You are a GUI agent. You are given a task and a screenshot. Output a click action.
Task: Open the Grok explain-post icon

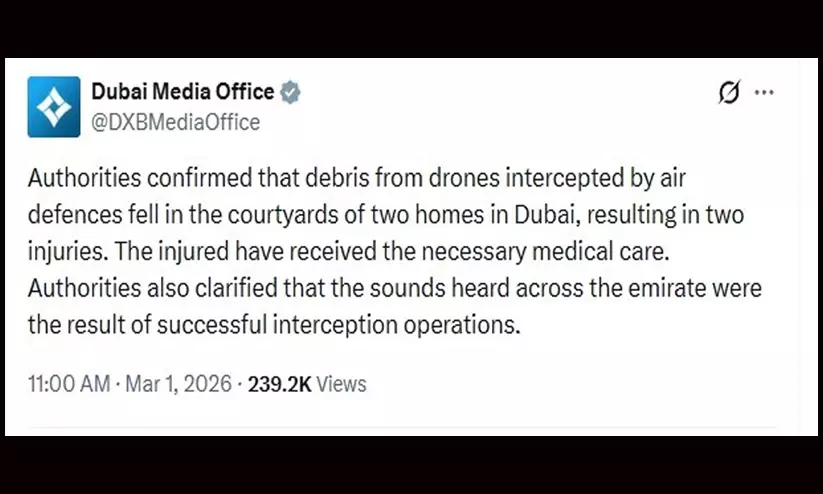click(730, 93)
